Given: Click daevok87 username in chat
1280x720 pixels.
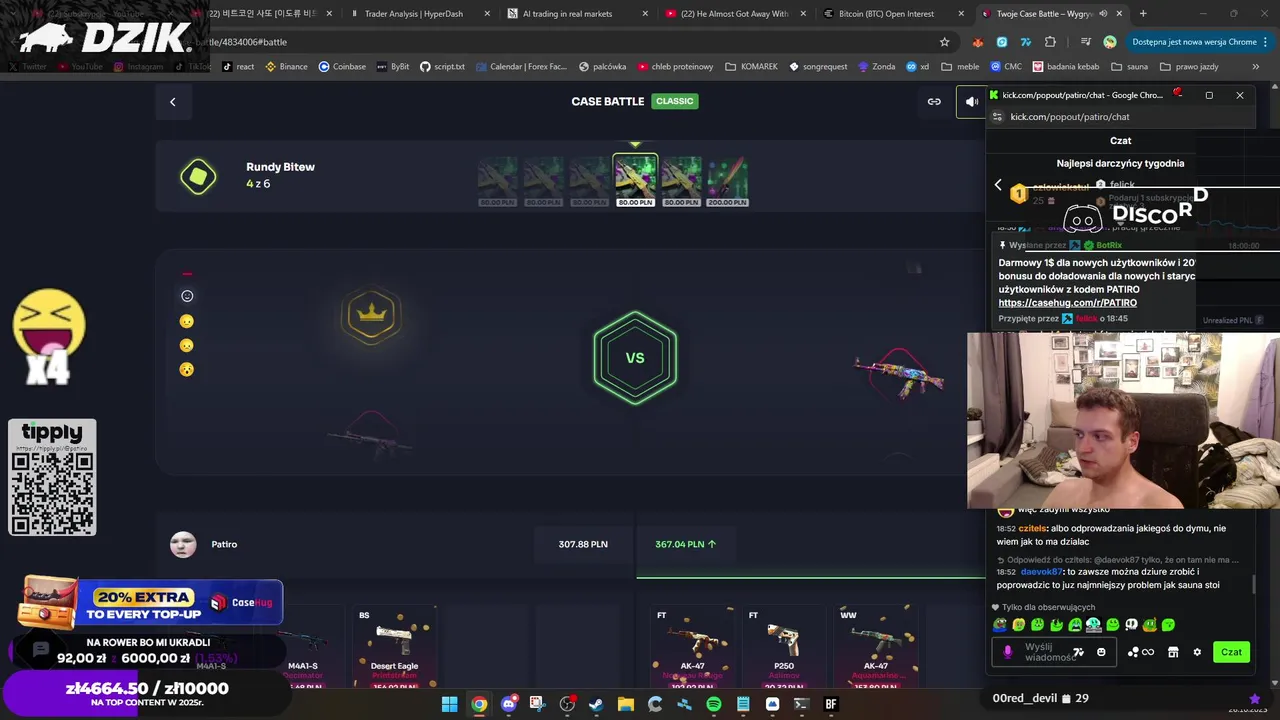Looking at the screenshot, I should point(1041,572).
